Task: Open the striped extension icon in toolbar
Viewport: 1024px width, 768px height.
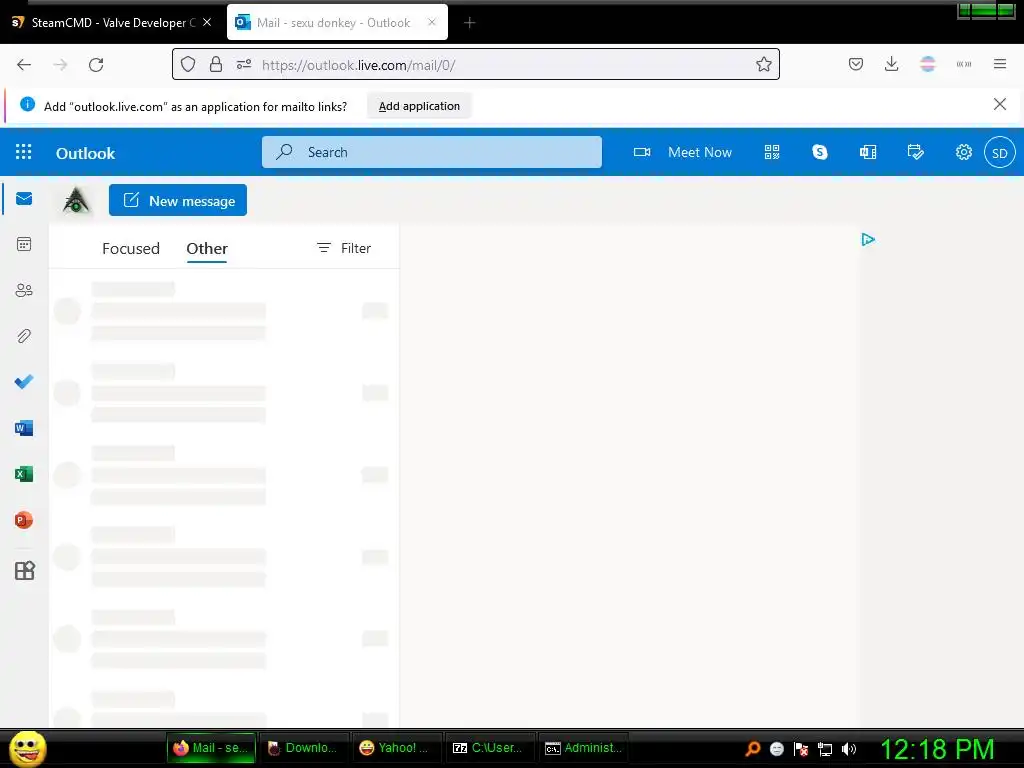Action: point(928,64)
